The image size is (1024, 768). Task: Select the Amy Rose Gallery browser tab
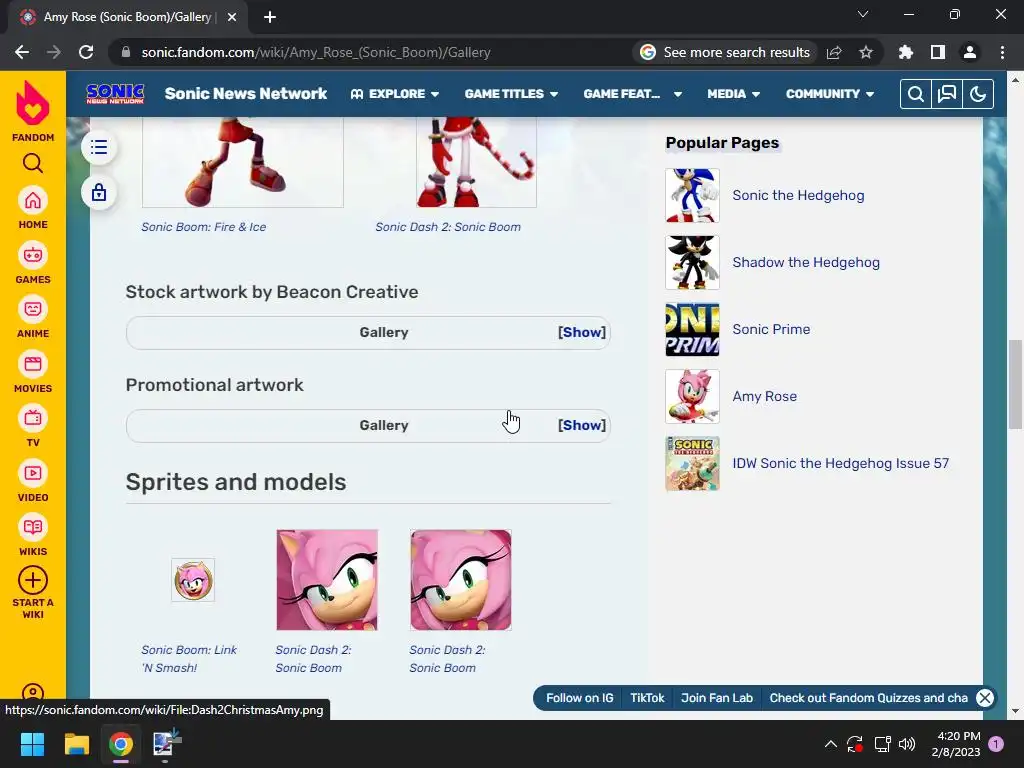(x=127, y=17)
